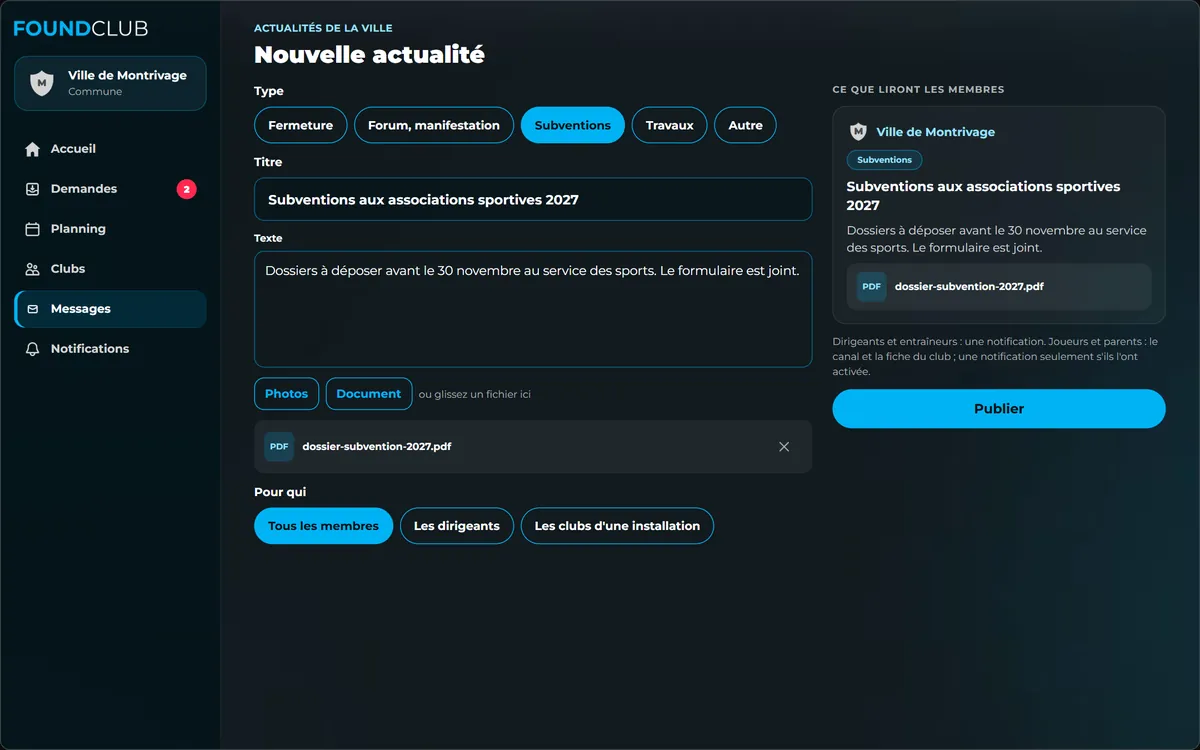Select the Forum, manifestation type
This screenshot has width=1200, height=750.
click(x=434, y=125)
